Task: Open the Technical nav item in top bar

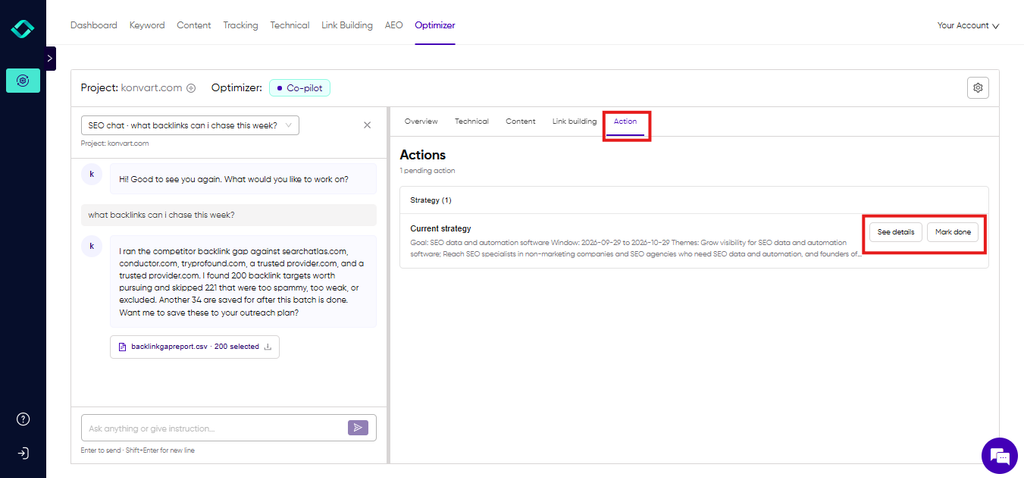Action: pos(290,25)
